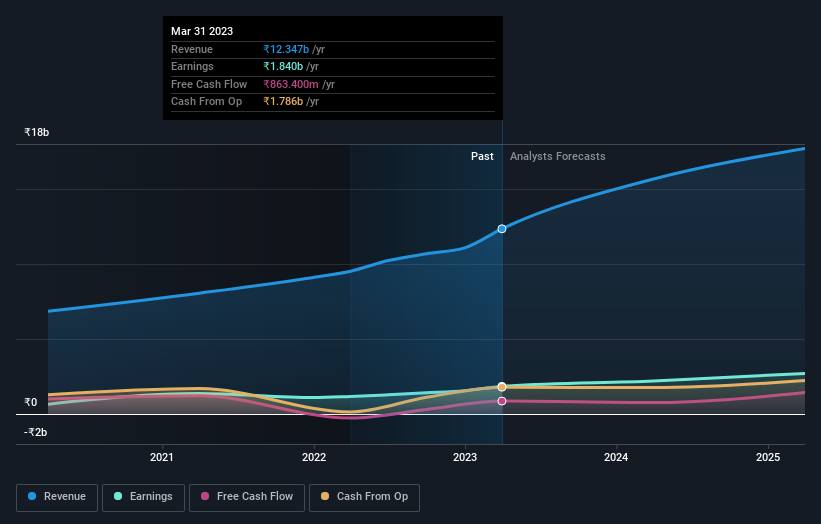Screen dimensions: 821x524
Task: Click the pink Free Cash Flow data point
Action: (x=502, y=401)
